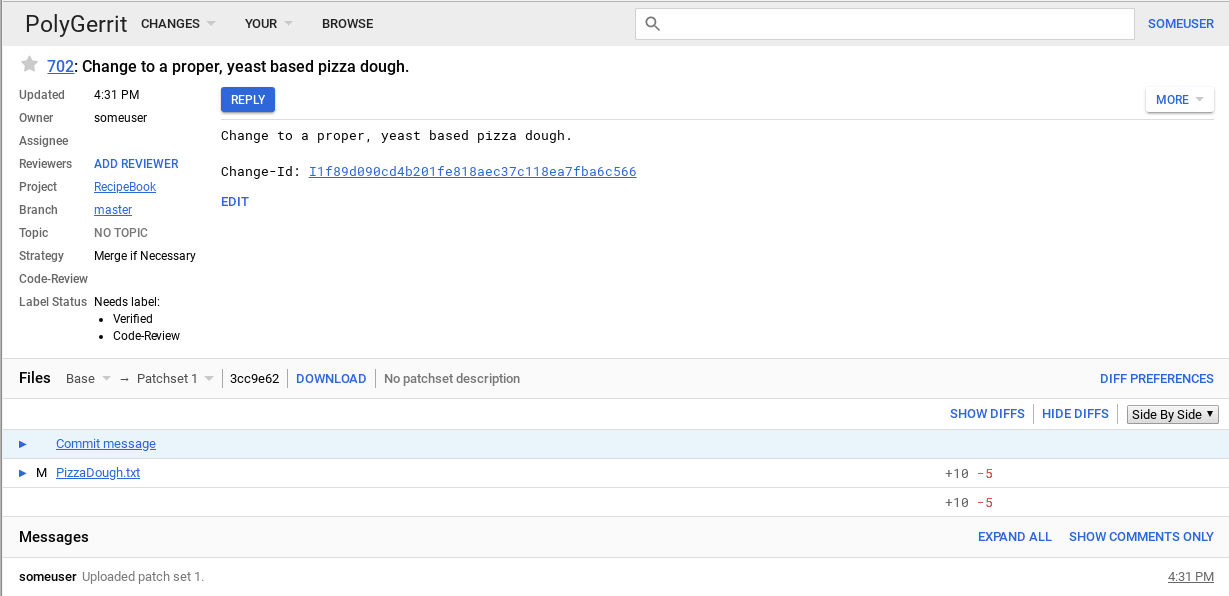Expand the Commit message entry
The height and width of the screenshot is (596, 1229).
(x=22, y=443)
